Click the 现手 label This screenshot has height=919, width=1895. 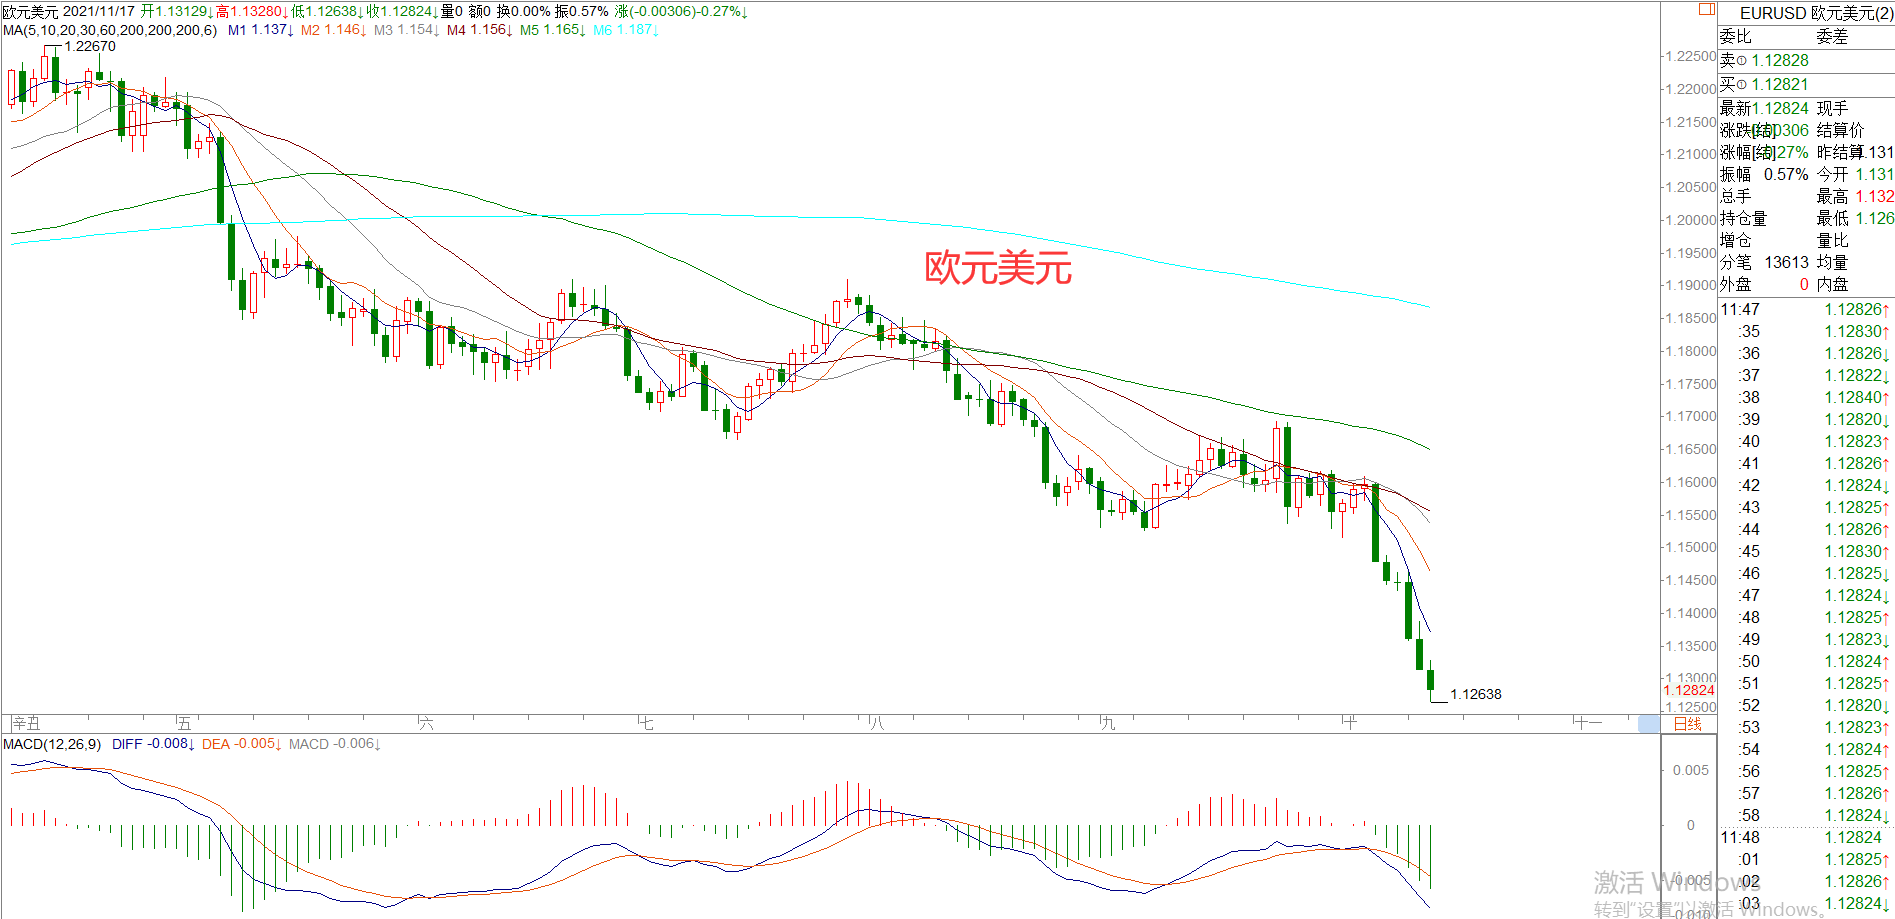1832,108
